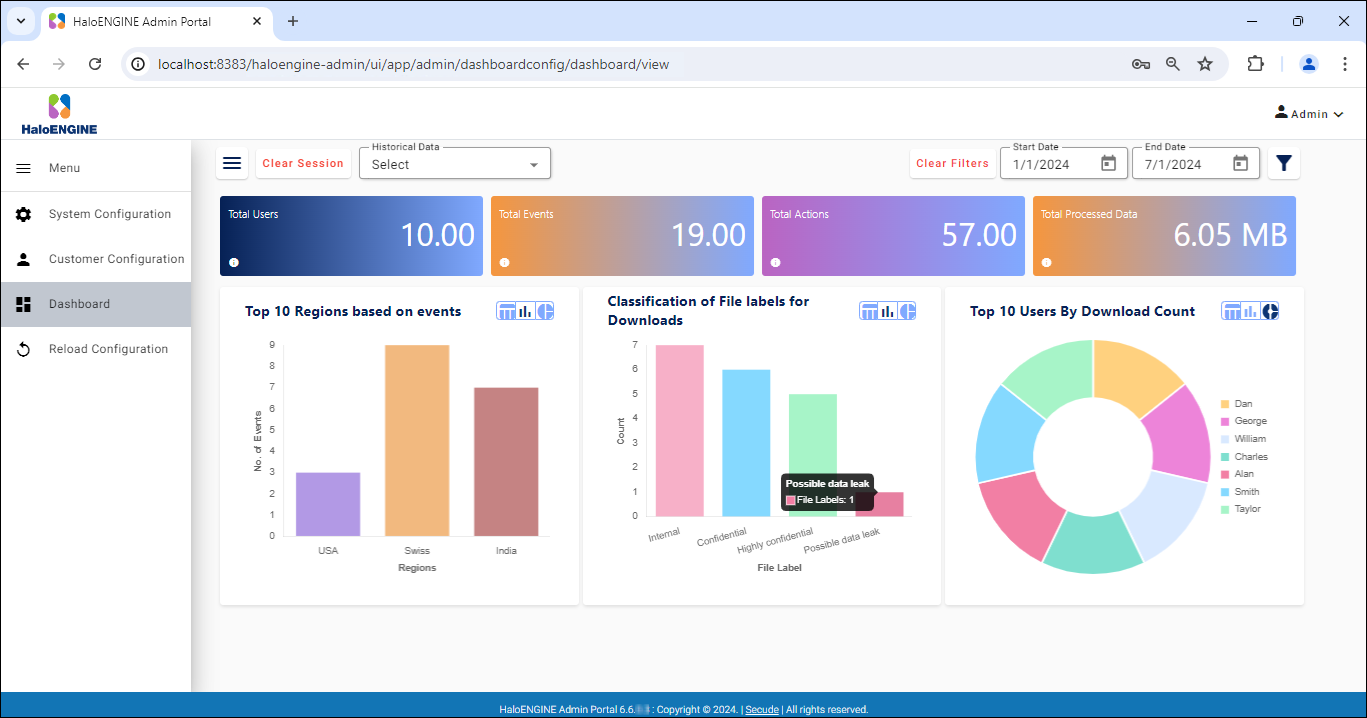The width and height of the screenshot is (1367, 718).
Task: Click the Clear Session button
Action: pos(303,163)
